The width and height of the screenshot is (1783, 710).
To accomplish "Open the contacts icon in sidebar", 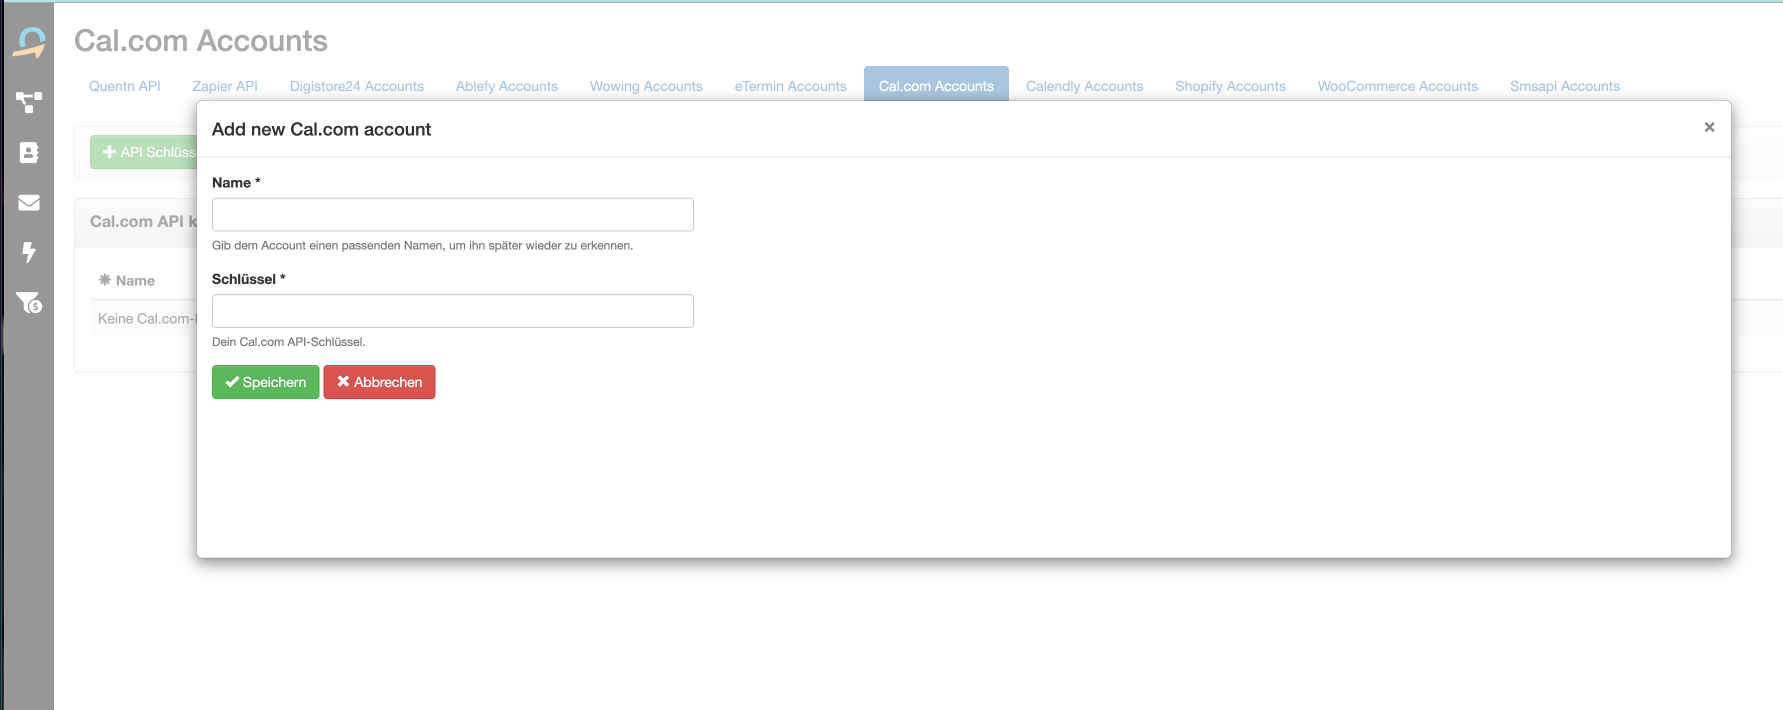I will [x=29, y=152].
